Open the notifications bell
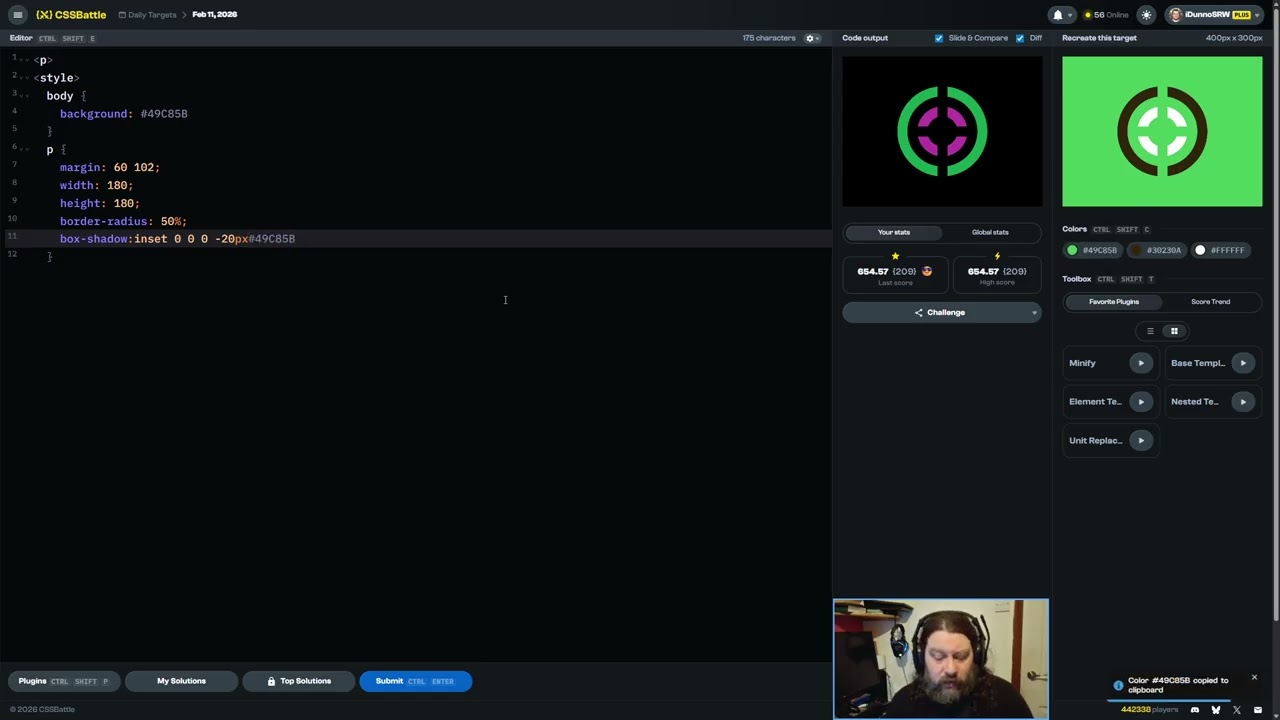The image size is (1280, 720). (1057, 15)
